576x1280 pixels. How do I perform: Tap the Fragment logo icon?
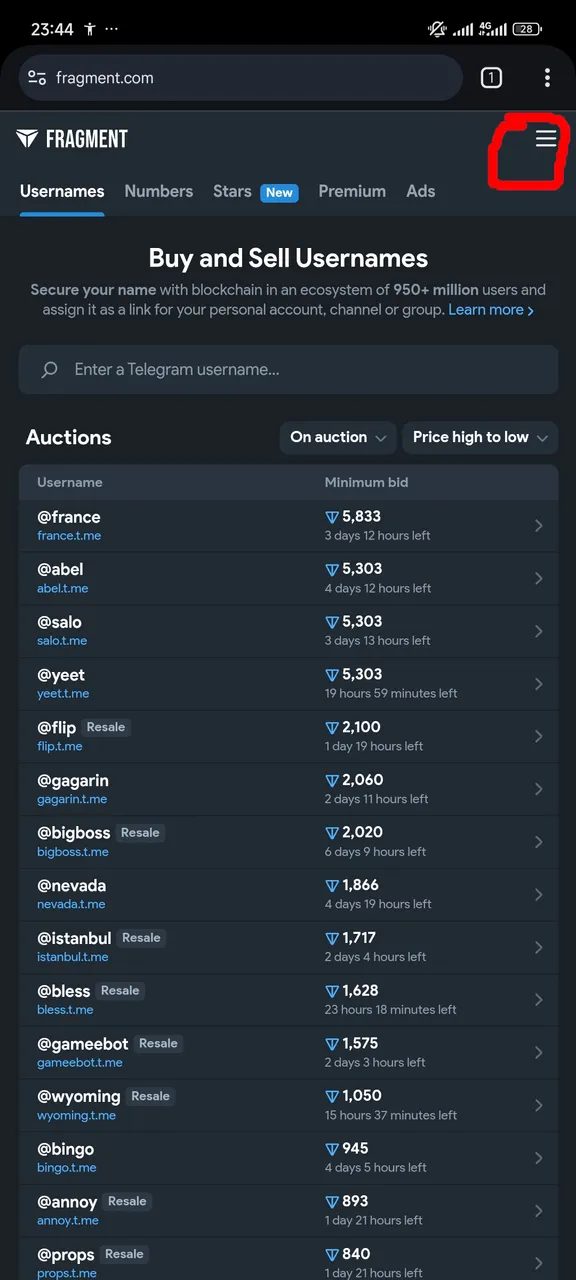pos(27,139)
